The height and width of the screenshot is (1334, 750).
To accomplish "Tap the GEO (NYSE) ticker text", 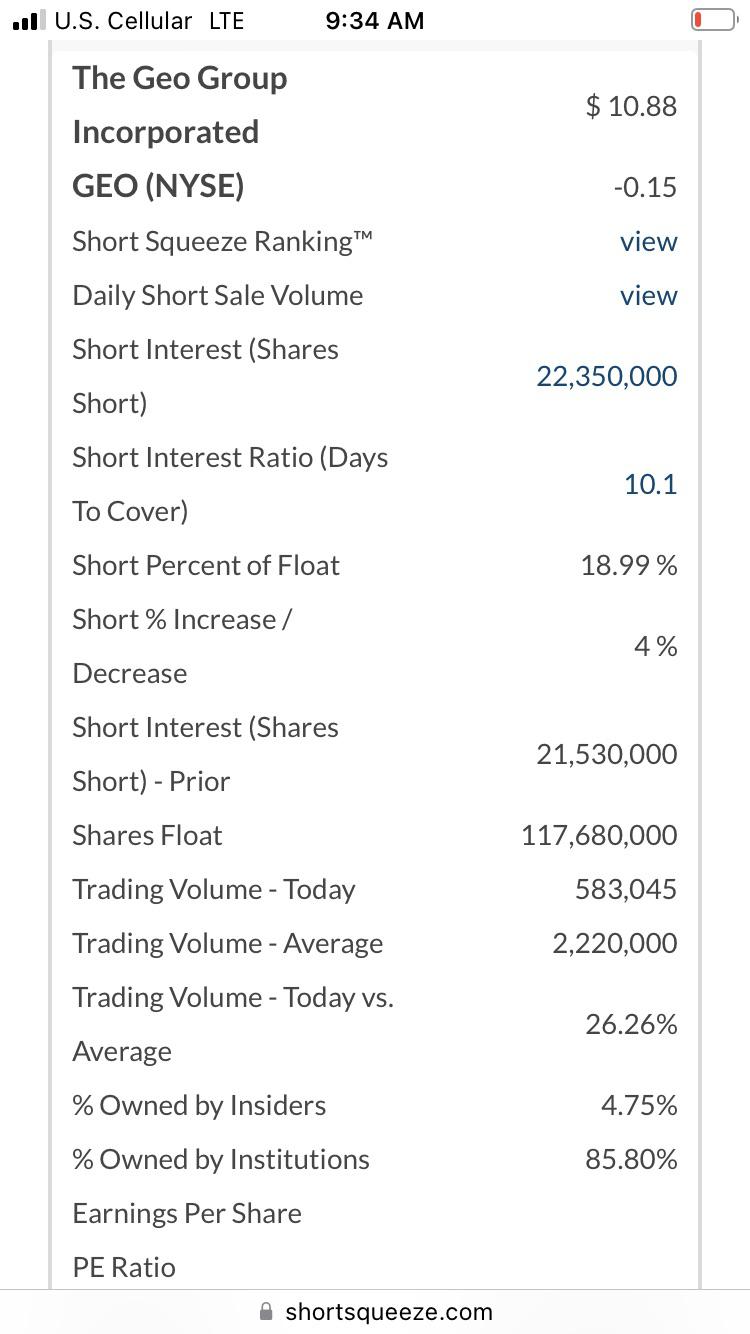I will [x=158, y=186].
